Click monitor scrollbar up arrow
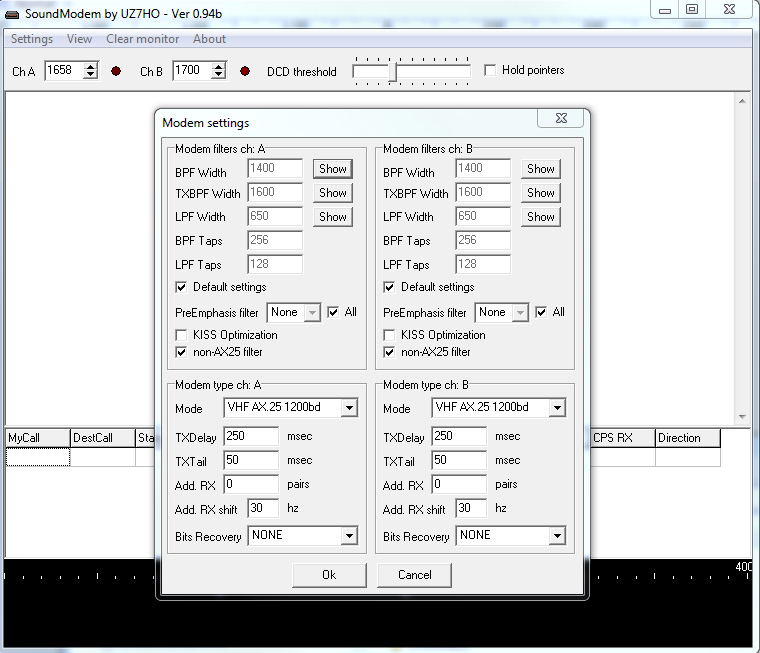 pyautogui.click(x=742, y=101)
